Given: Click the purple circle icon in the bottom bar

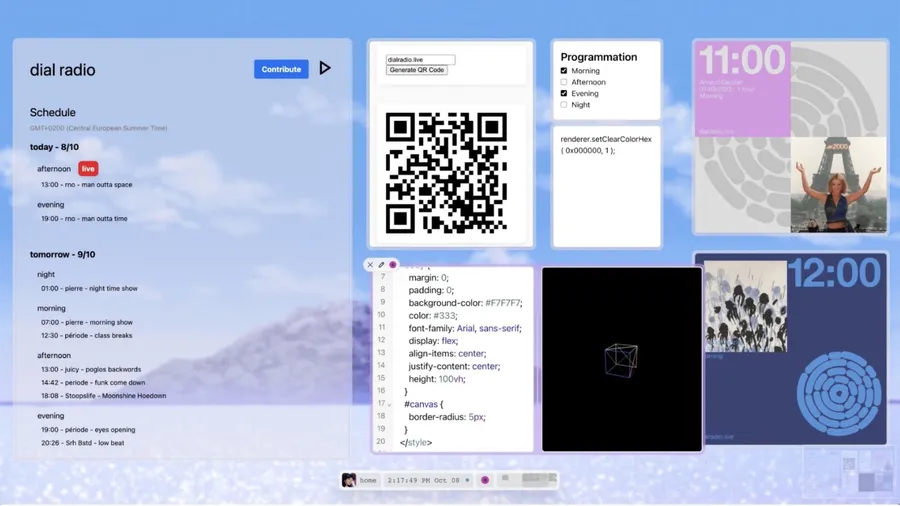Looking at the screenshot, I should click(485, 480).
